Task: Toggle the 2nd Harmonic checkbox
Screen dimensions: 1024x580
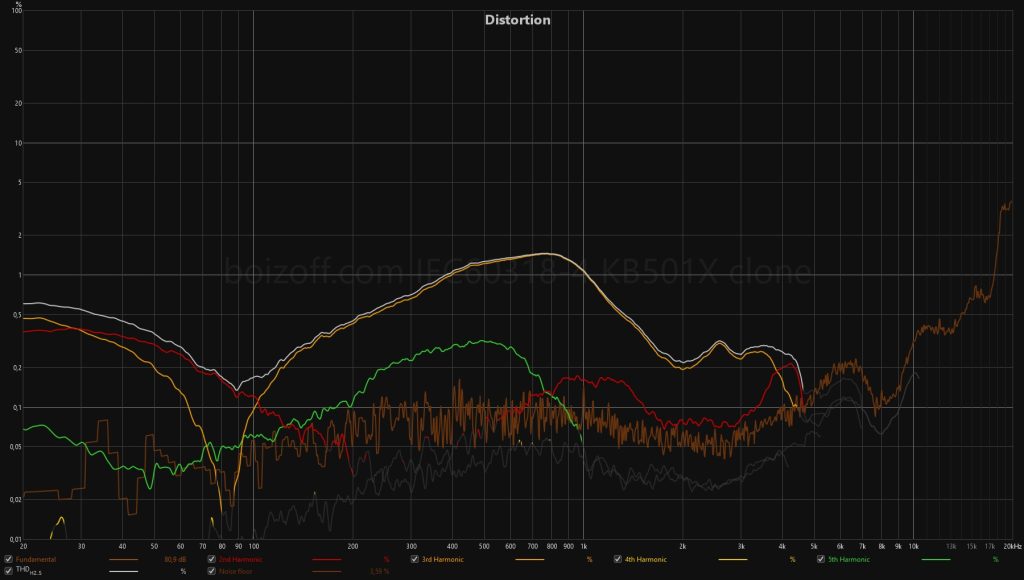Action: click(212, 559)
